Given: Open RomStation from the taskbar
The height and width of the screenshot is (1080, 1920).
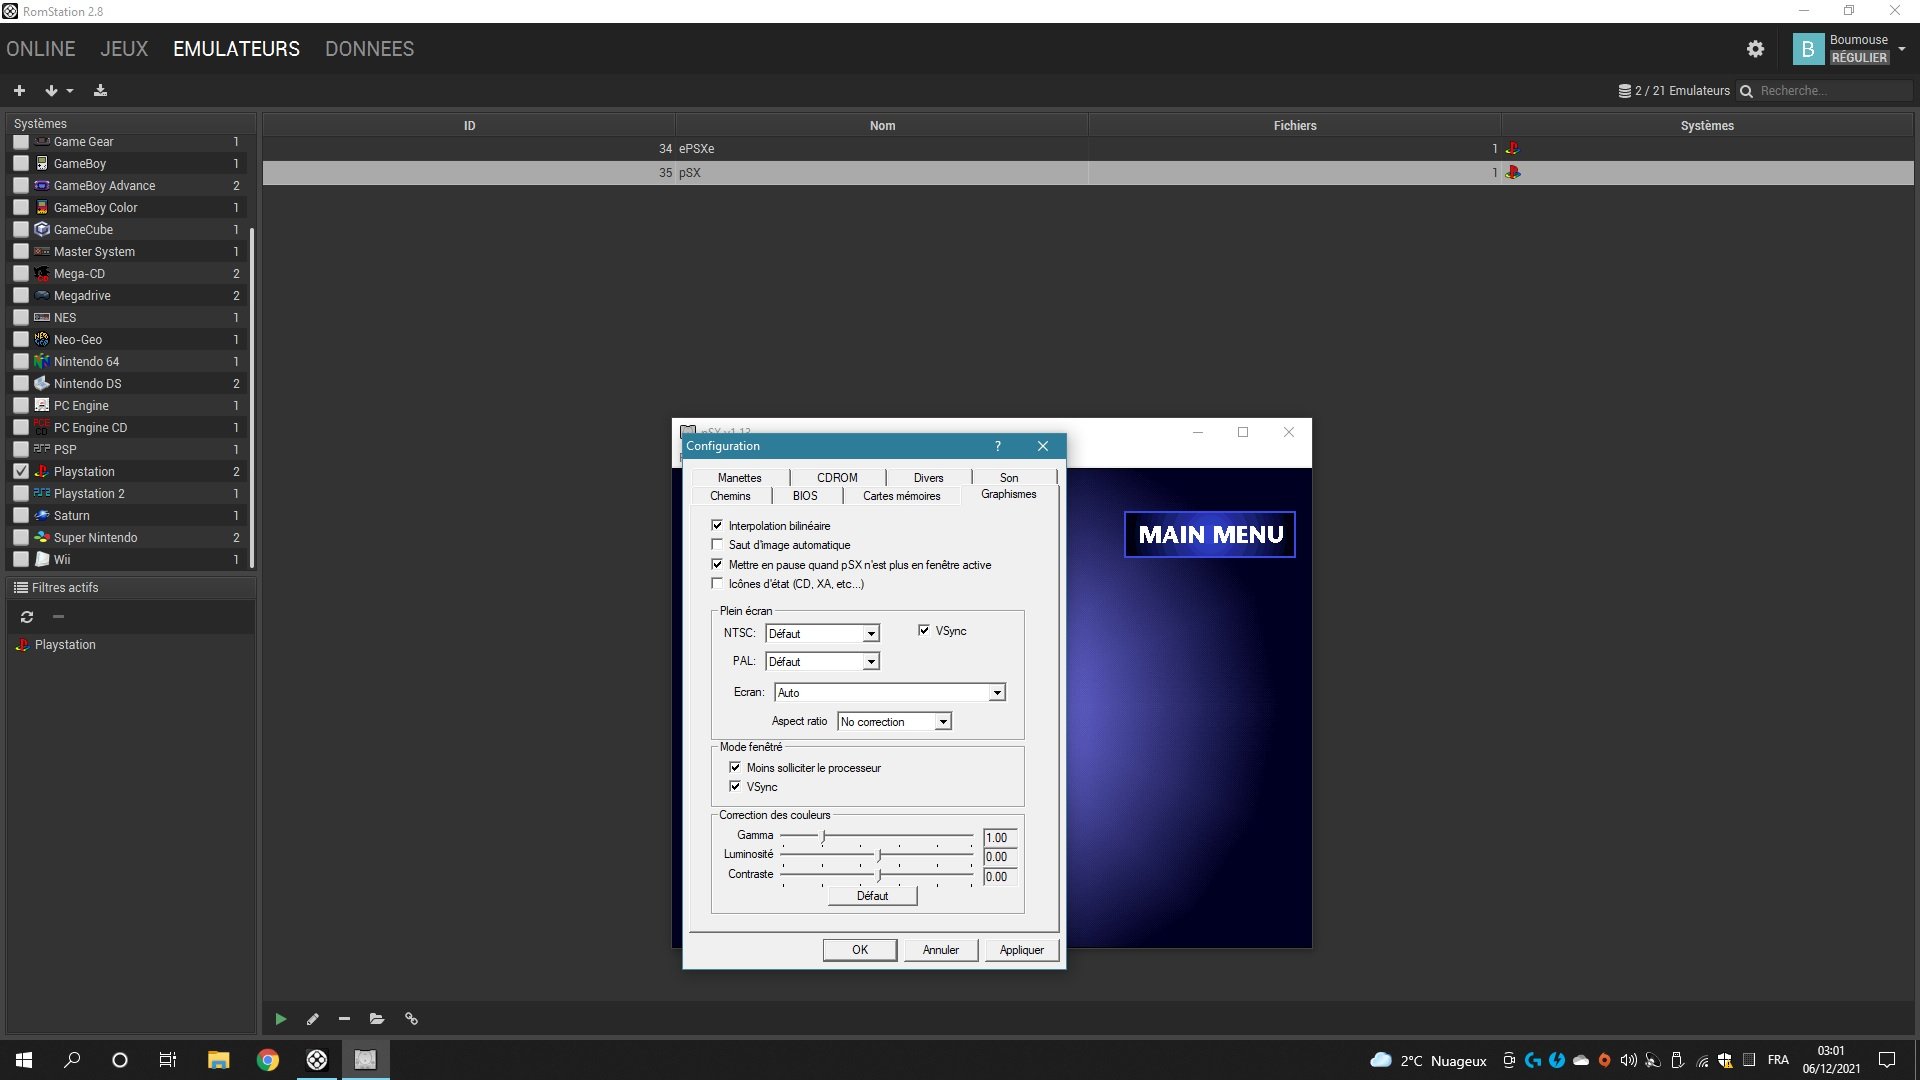Looking at the screenshot, I should coord(316,1060).
